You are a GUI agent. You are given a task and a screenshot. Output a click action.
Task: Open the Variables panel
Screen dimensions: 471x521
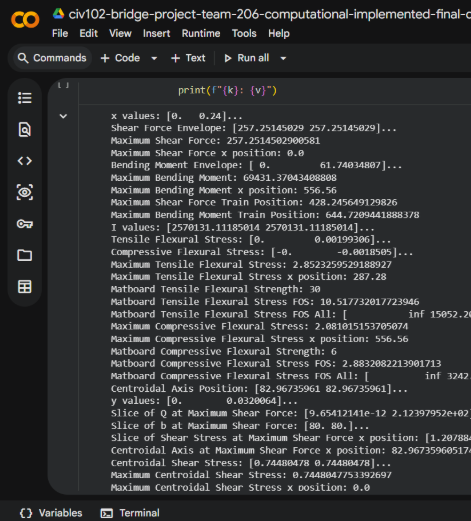(x=51, y=513)
